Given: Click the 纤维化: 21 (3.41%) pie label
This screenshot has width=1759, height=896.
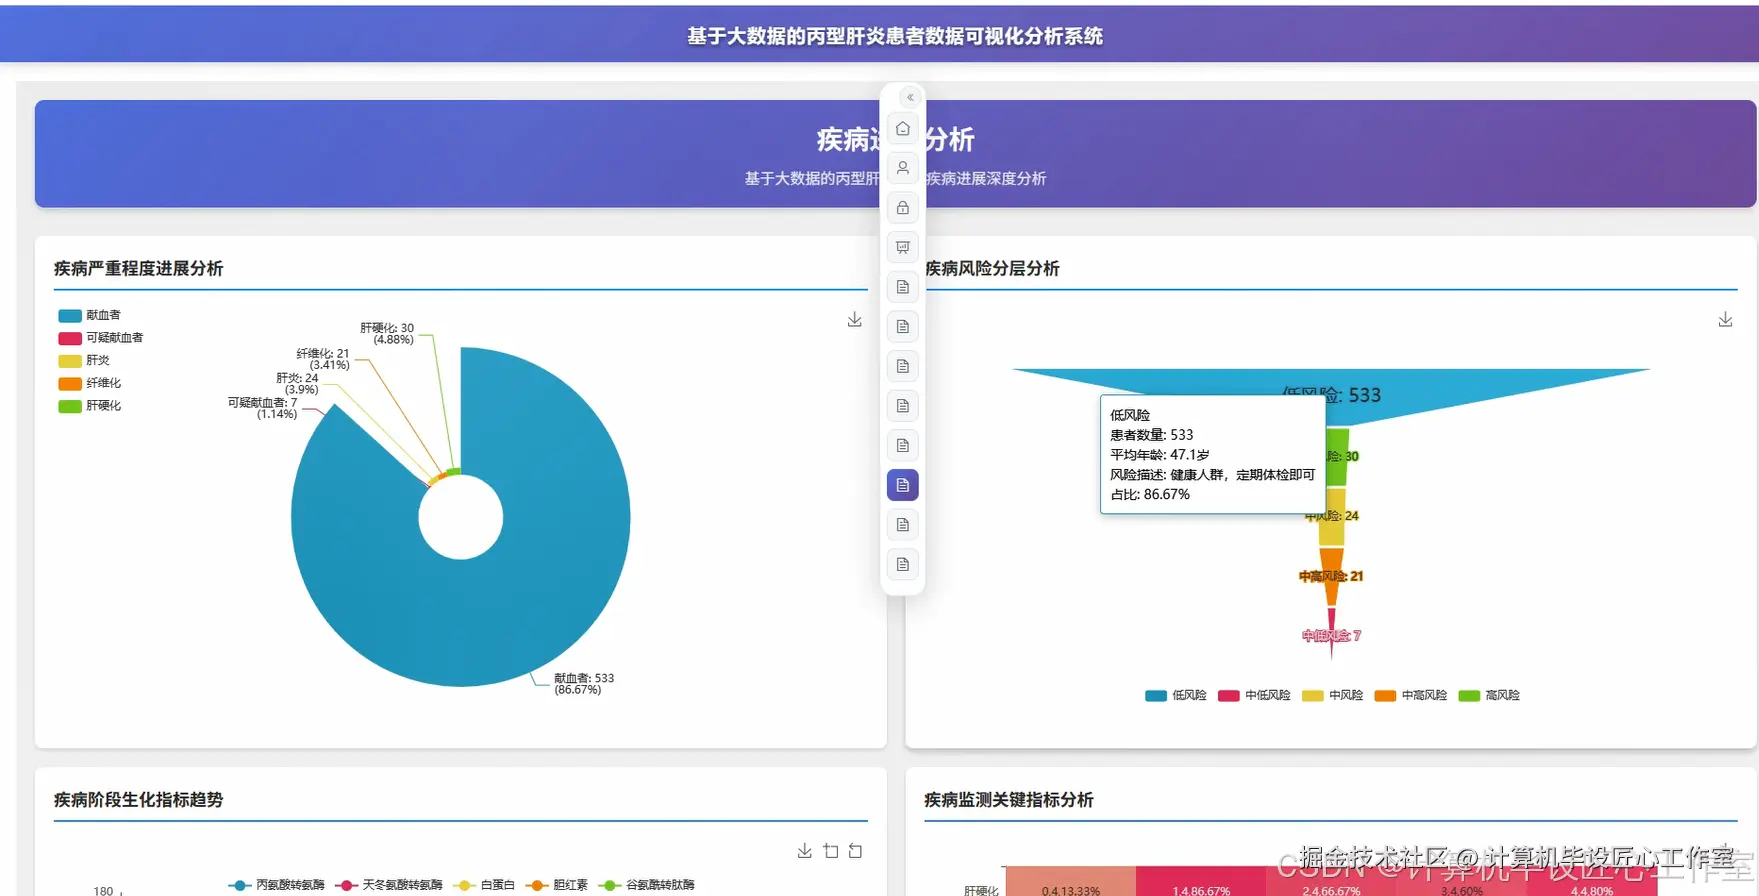Looking at the screenshot, I should coord(323,359).
